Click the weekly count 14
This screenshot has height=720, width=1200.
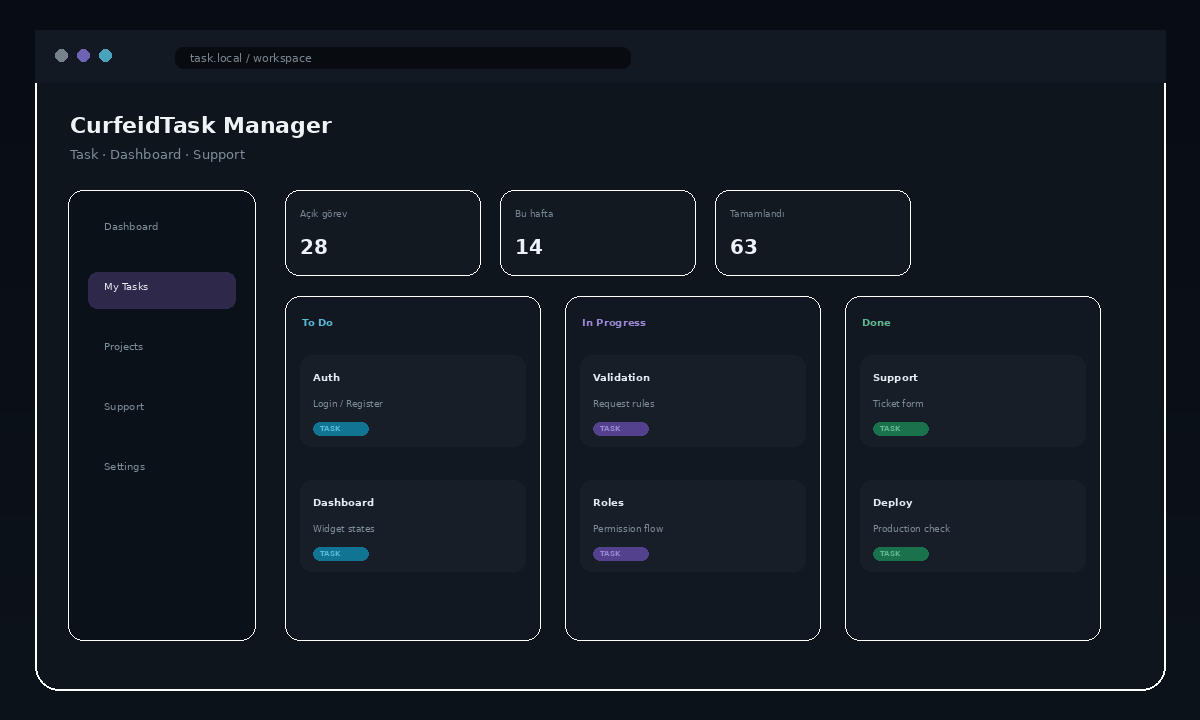coord(529,247)
